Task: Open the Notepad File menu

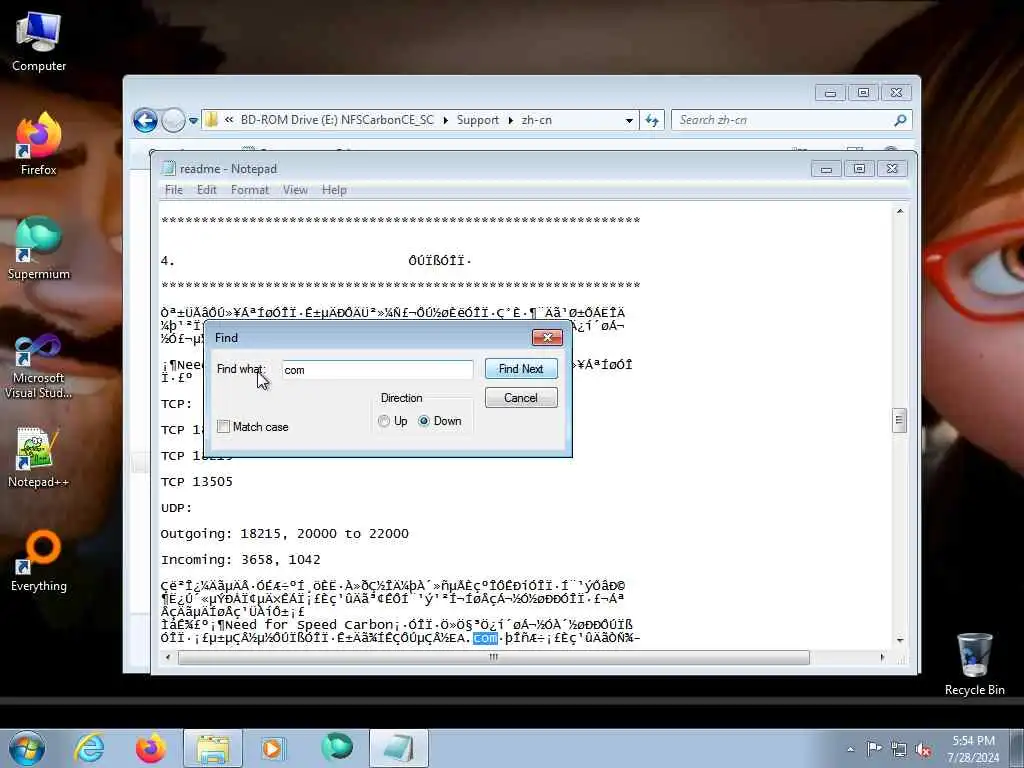Action: [174, 190]
